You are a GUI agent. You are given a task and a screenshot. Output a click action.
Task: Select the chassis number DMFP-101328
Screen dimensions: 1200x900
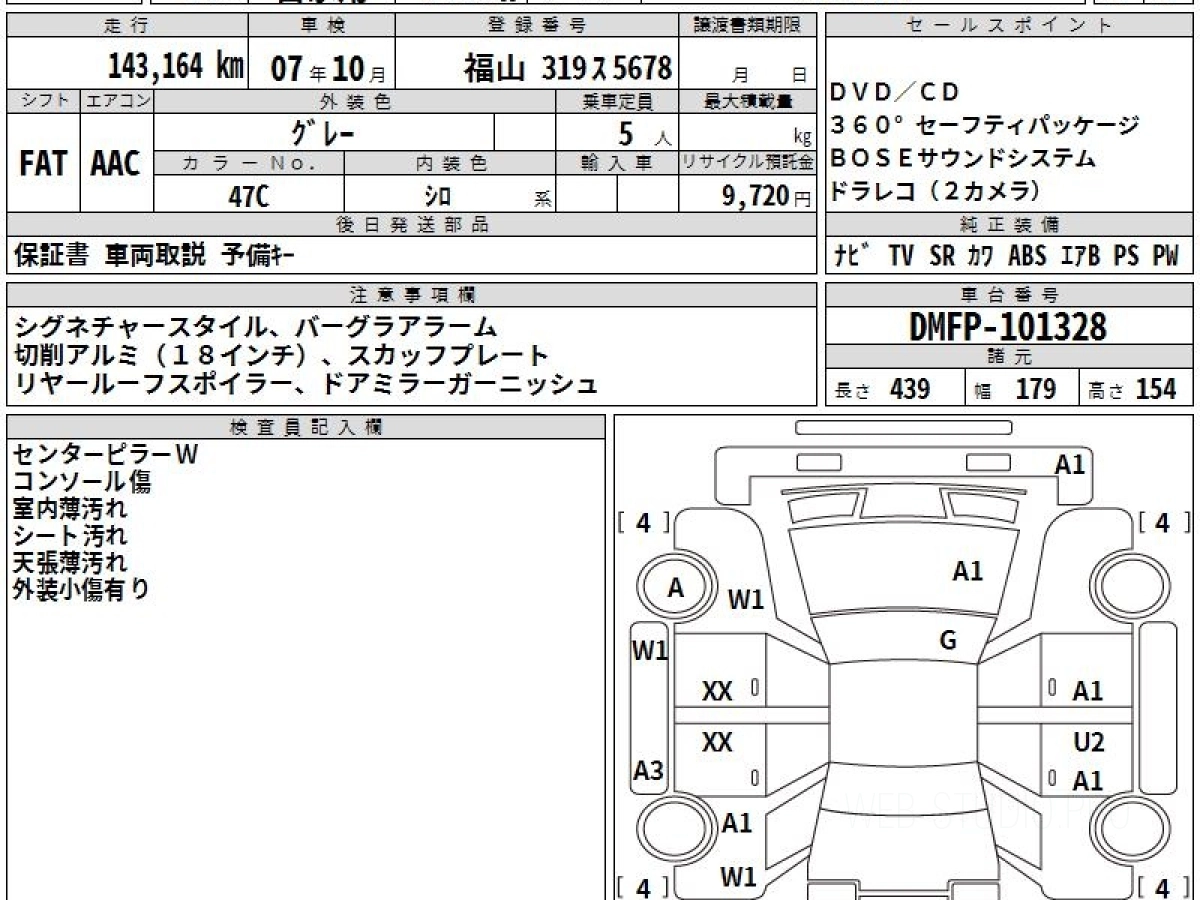tap(1008, 326)
